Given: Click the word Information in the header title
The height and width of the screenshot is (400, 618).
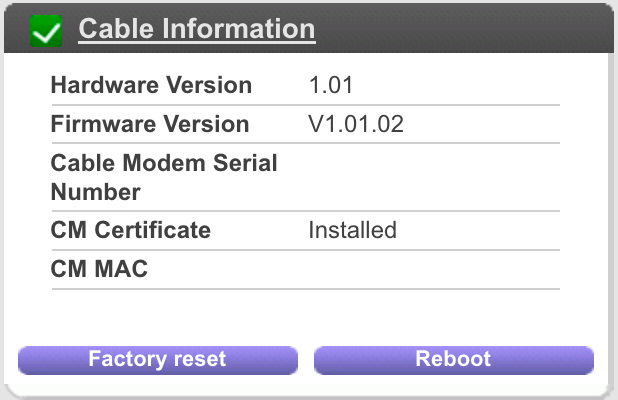Looking at the screenshot, I should click(238, 29).
